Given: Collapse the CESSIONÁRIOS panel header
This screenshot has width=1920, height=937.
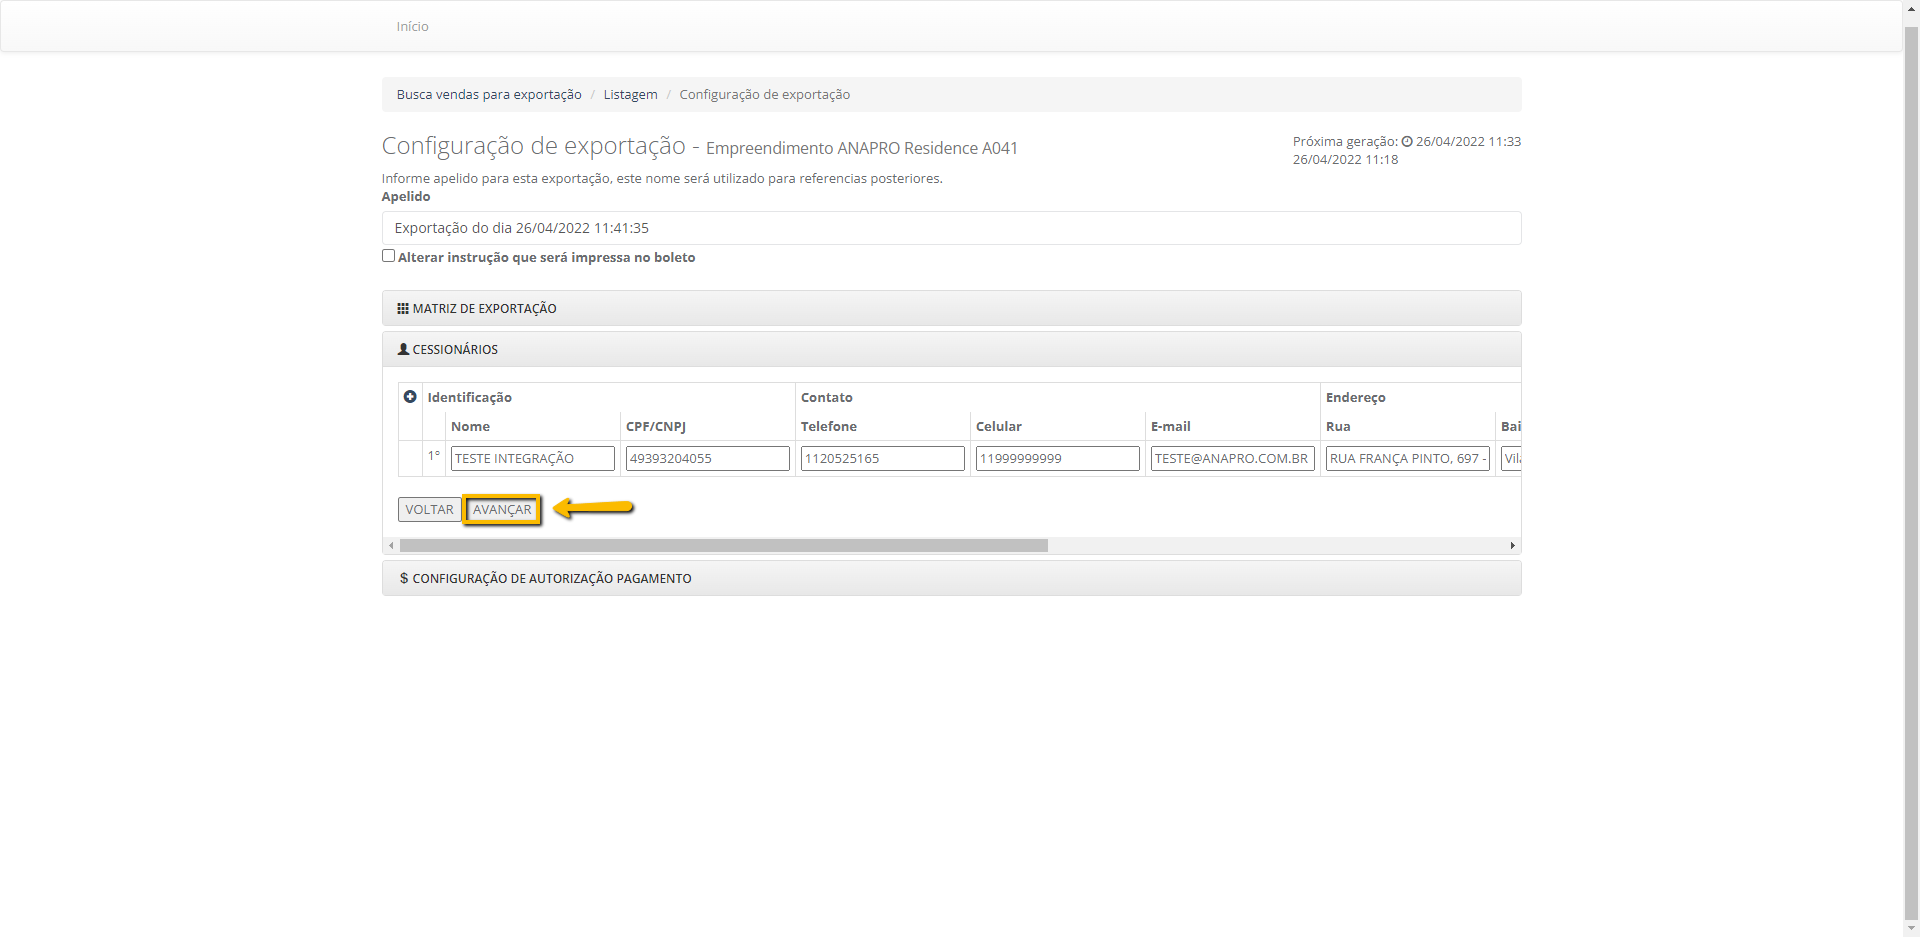Looking at the screenshot, I should pos(455,350).
